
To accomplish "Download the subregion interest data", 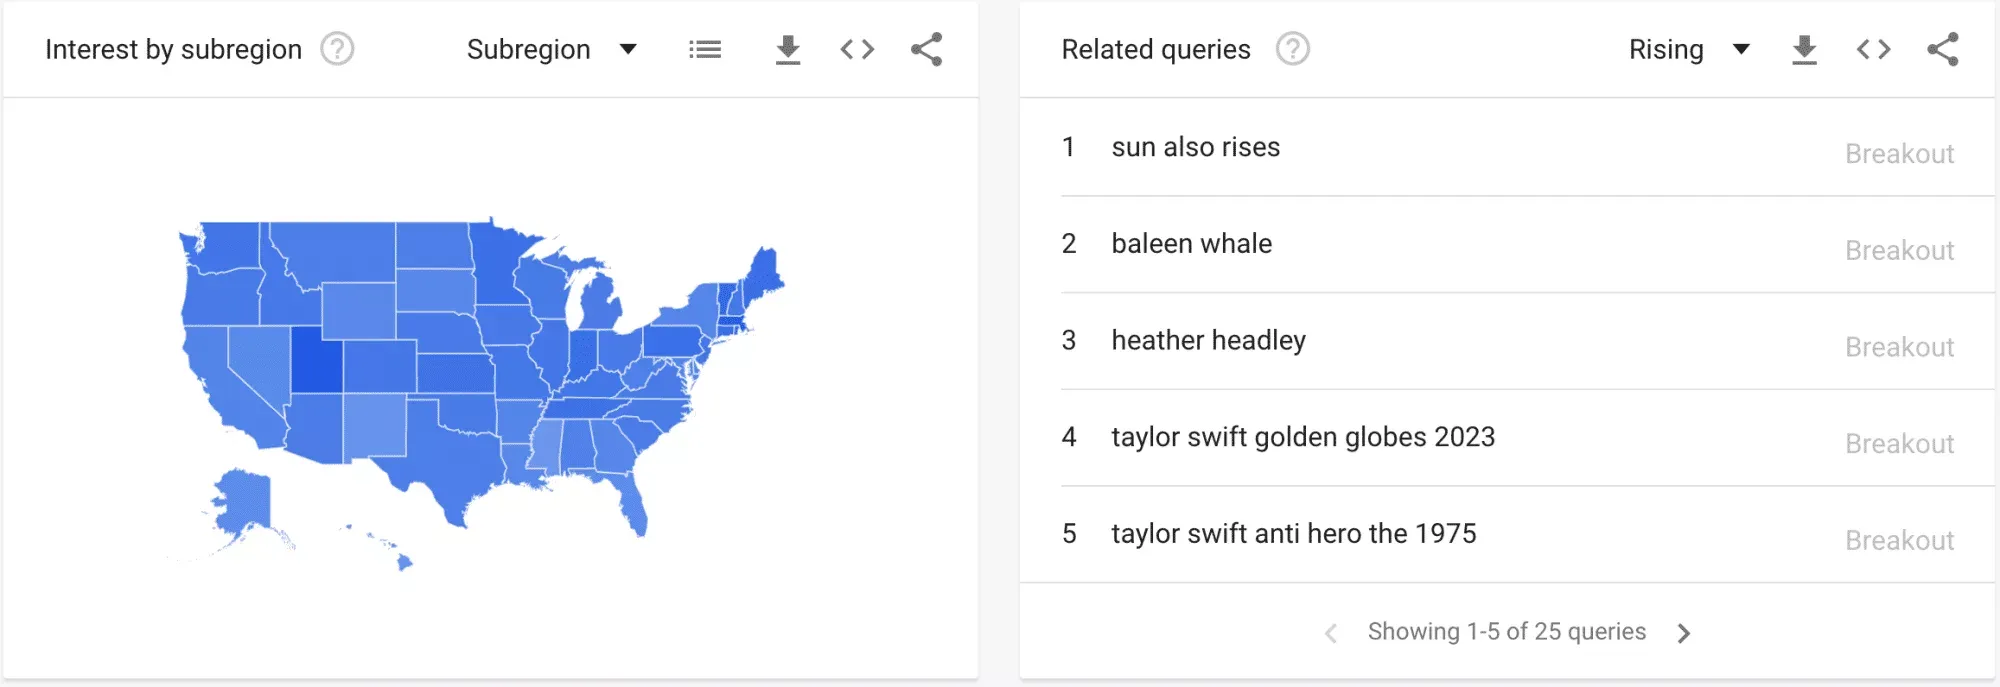I will pyautogui.click(x=788, y=49).
